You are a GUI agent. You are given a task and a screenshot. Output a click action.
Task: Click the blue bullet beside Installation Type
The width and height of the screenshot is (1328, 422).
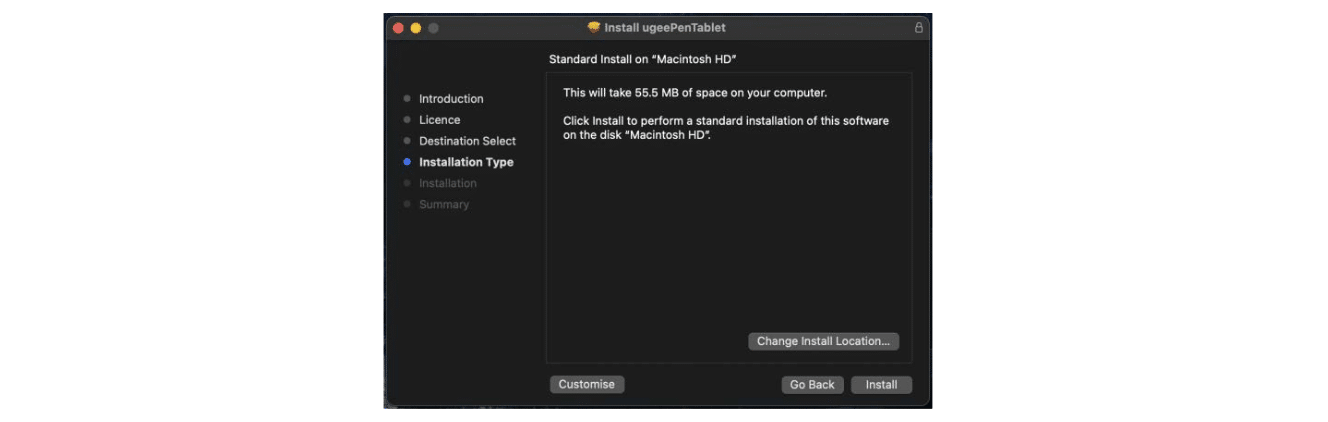(407, 162)
